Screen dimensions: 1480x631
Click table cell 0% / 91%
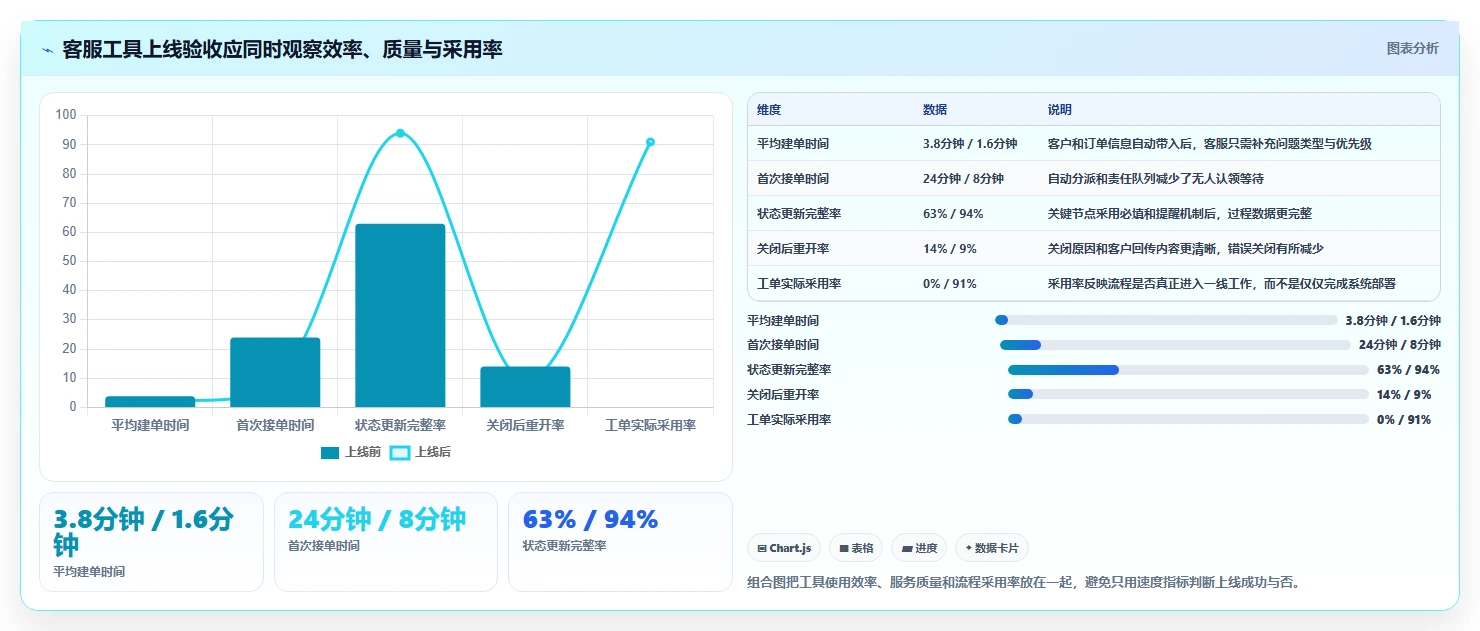[950, 284]
